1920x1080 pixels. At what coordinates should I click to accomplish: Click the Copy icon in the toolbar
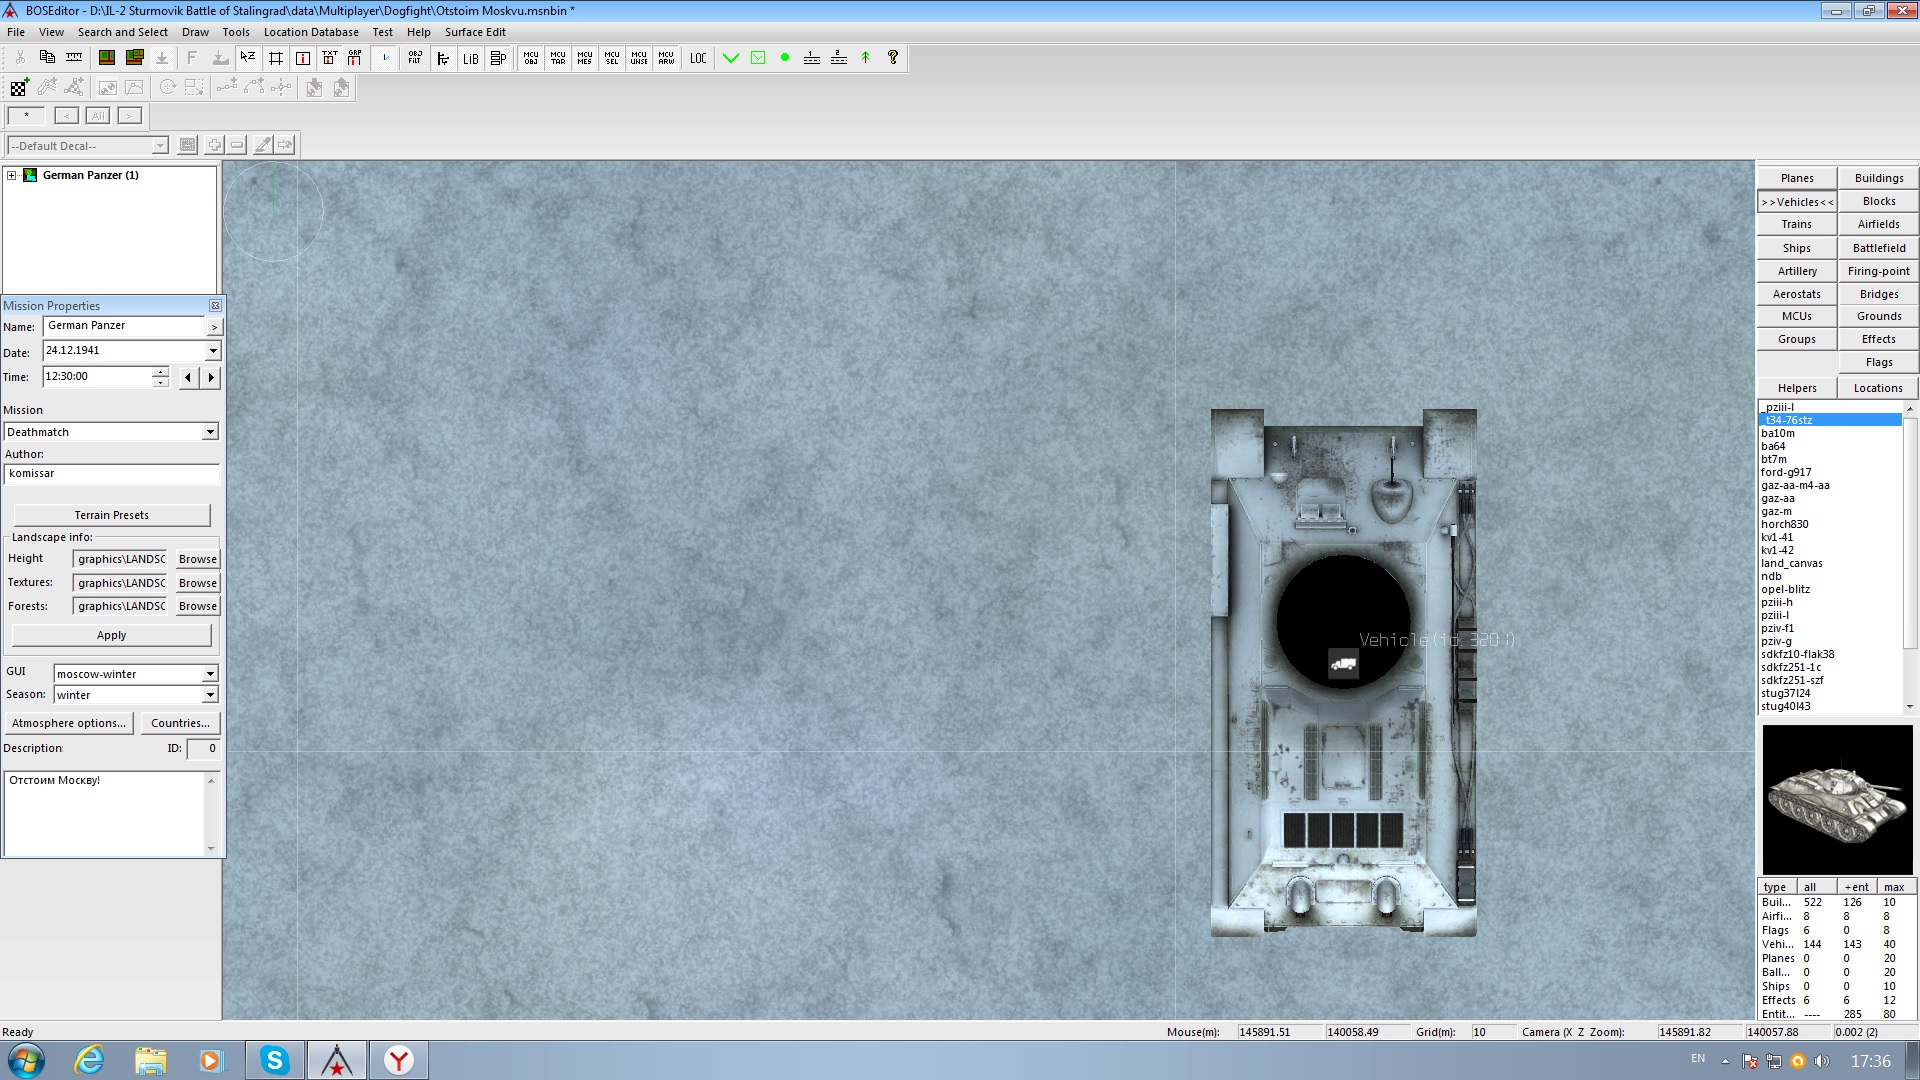click(47, 58)
